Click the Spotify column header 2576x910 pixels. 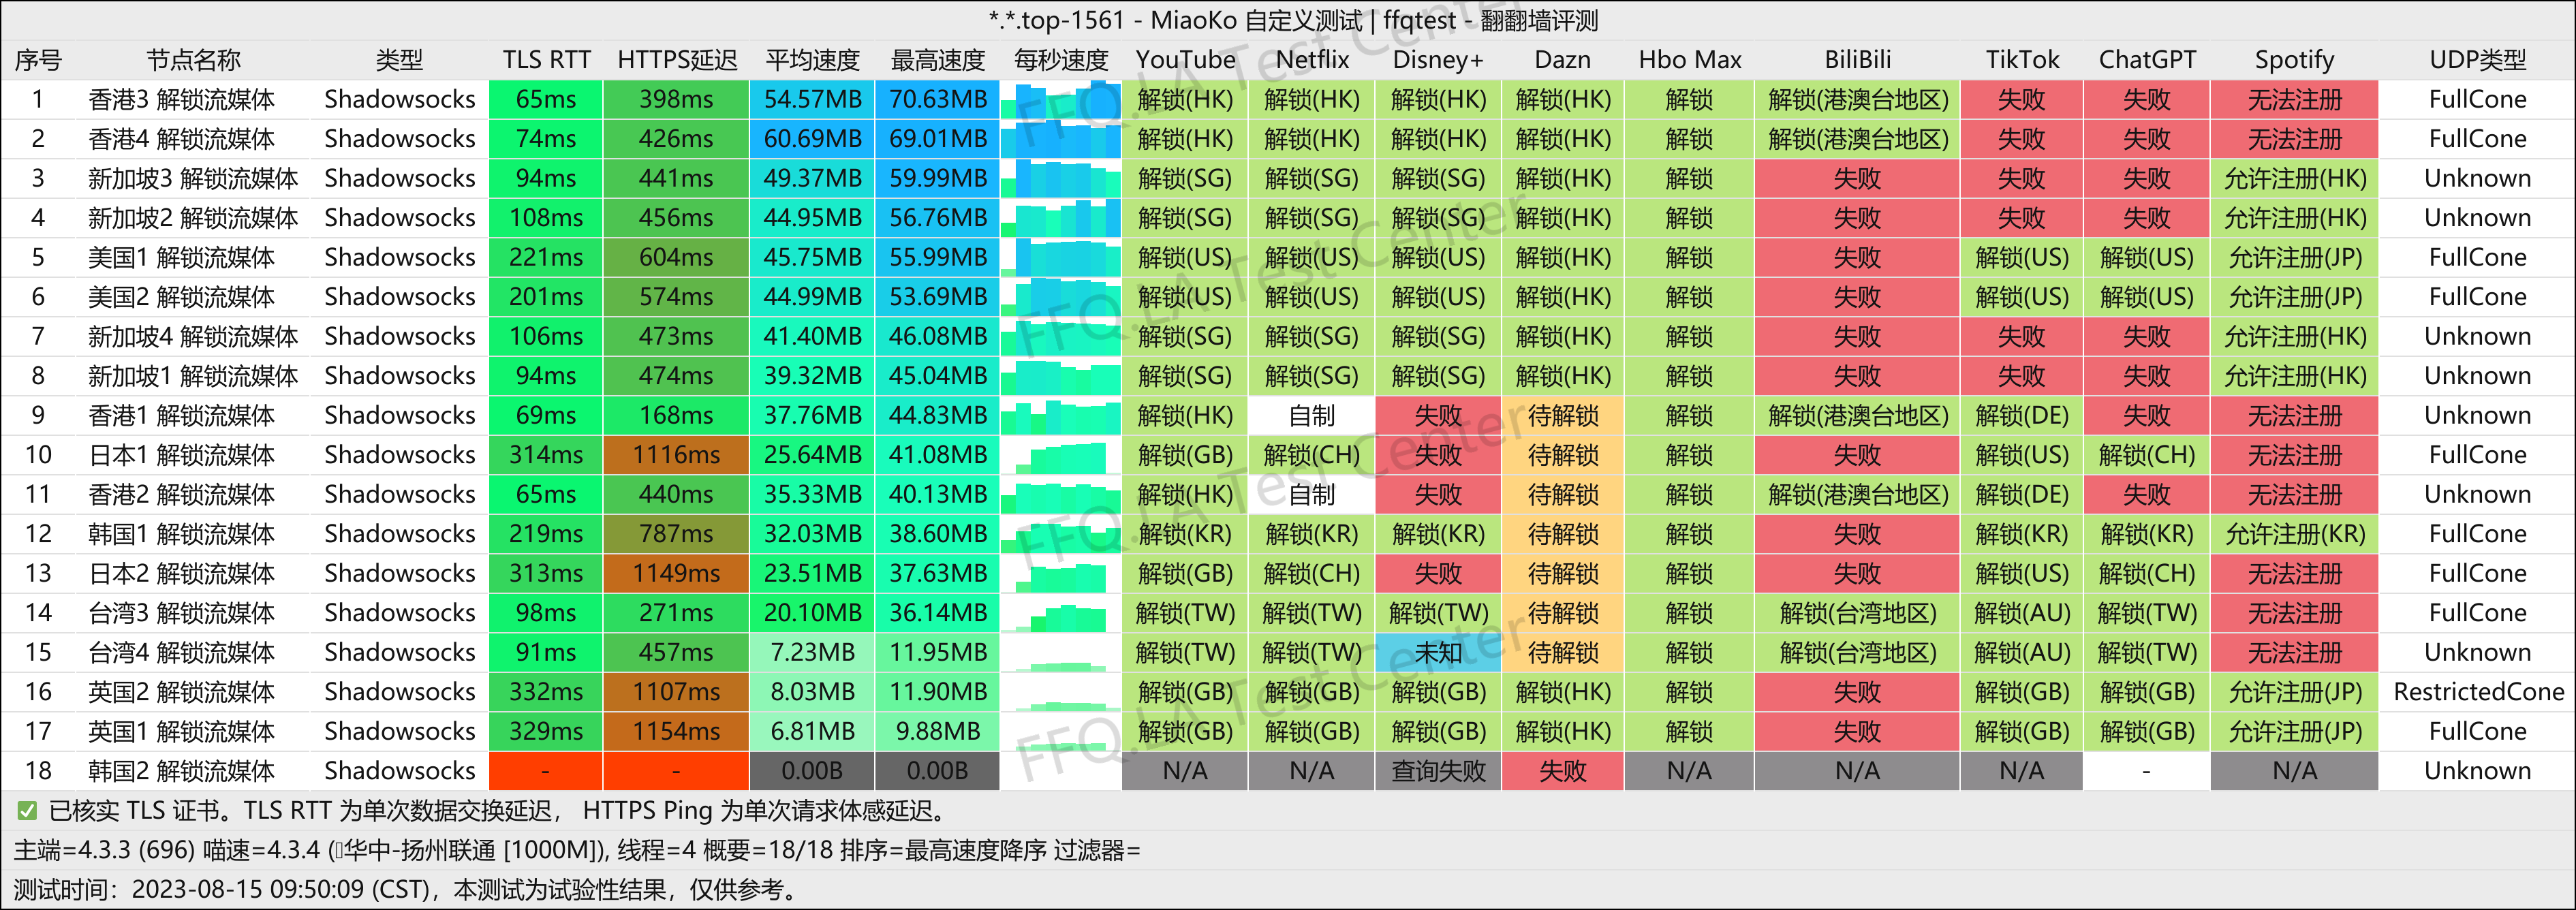point(2295,60)
